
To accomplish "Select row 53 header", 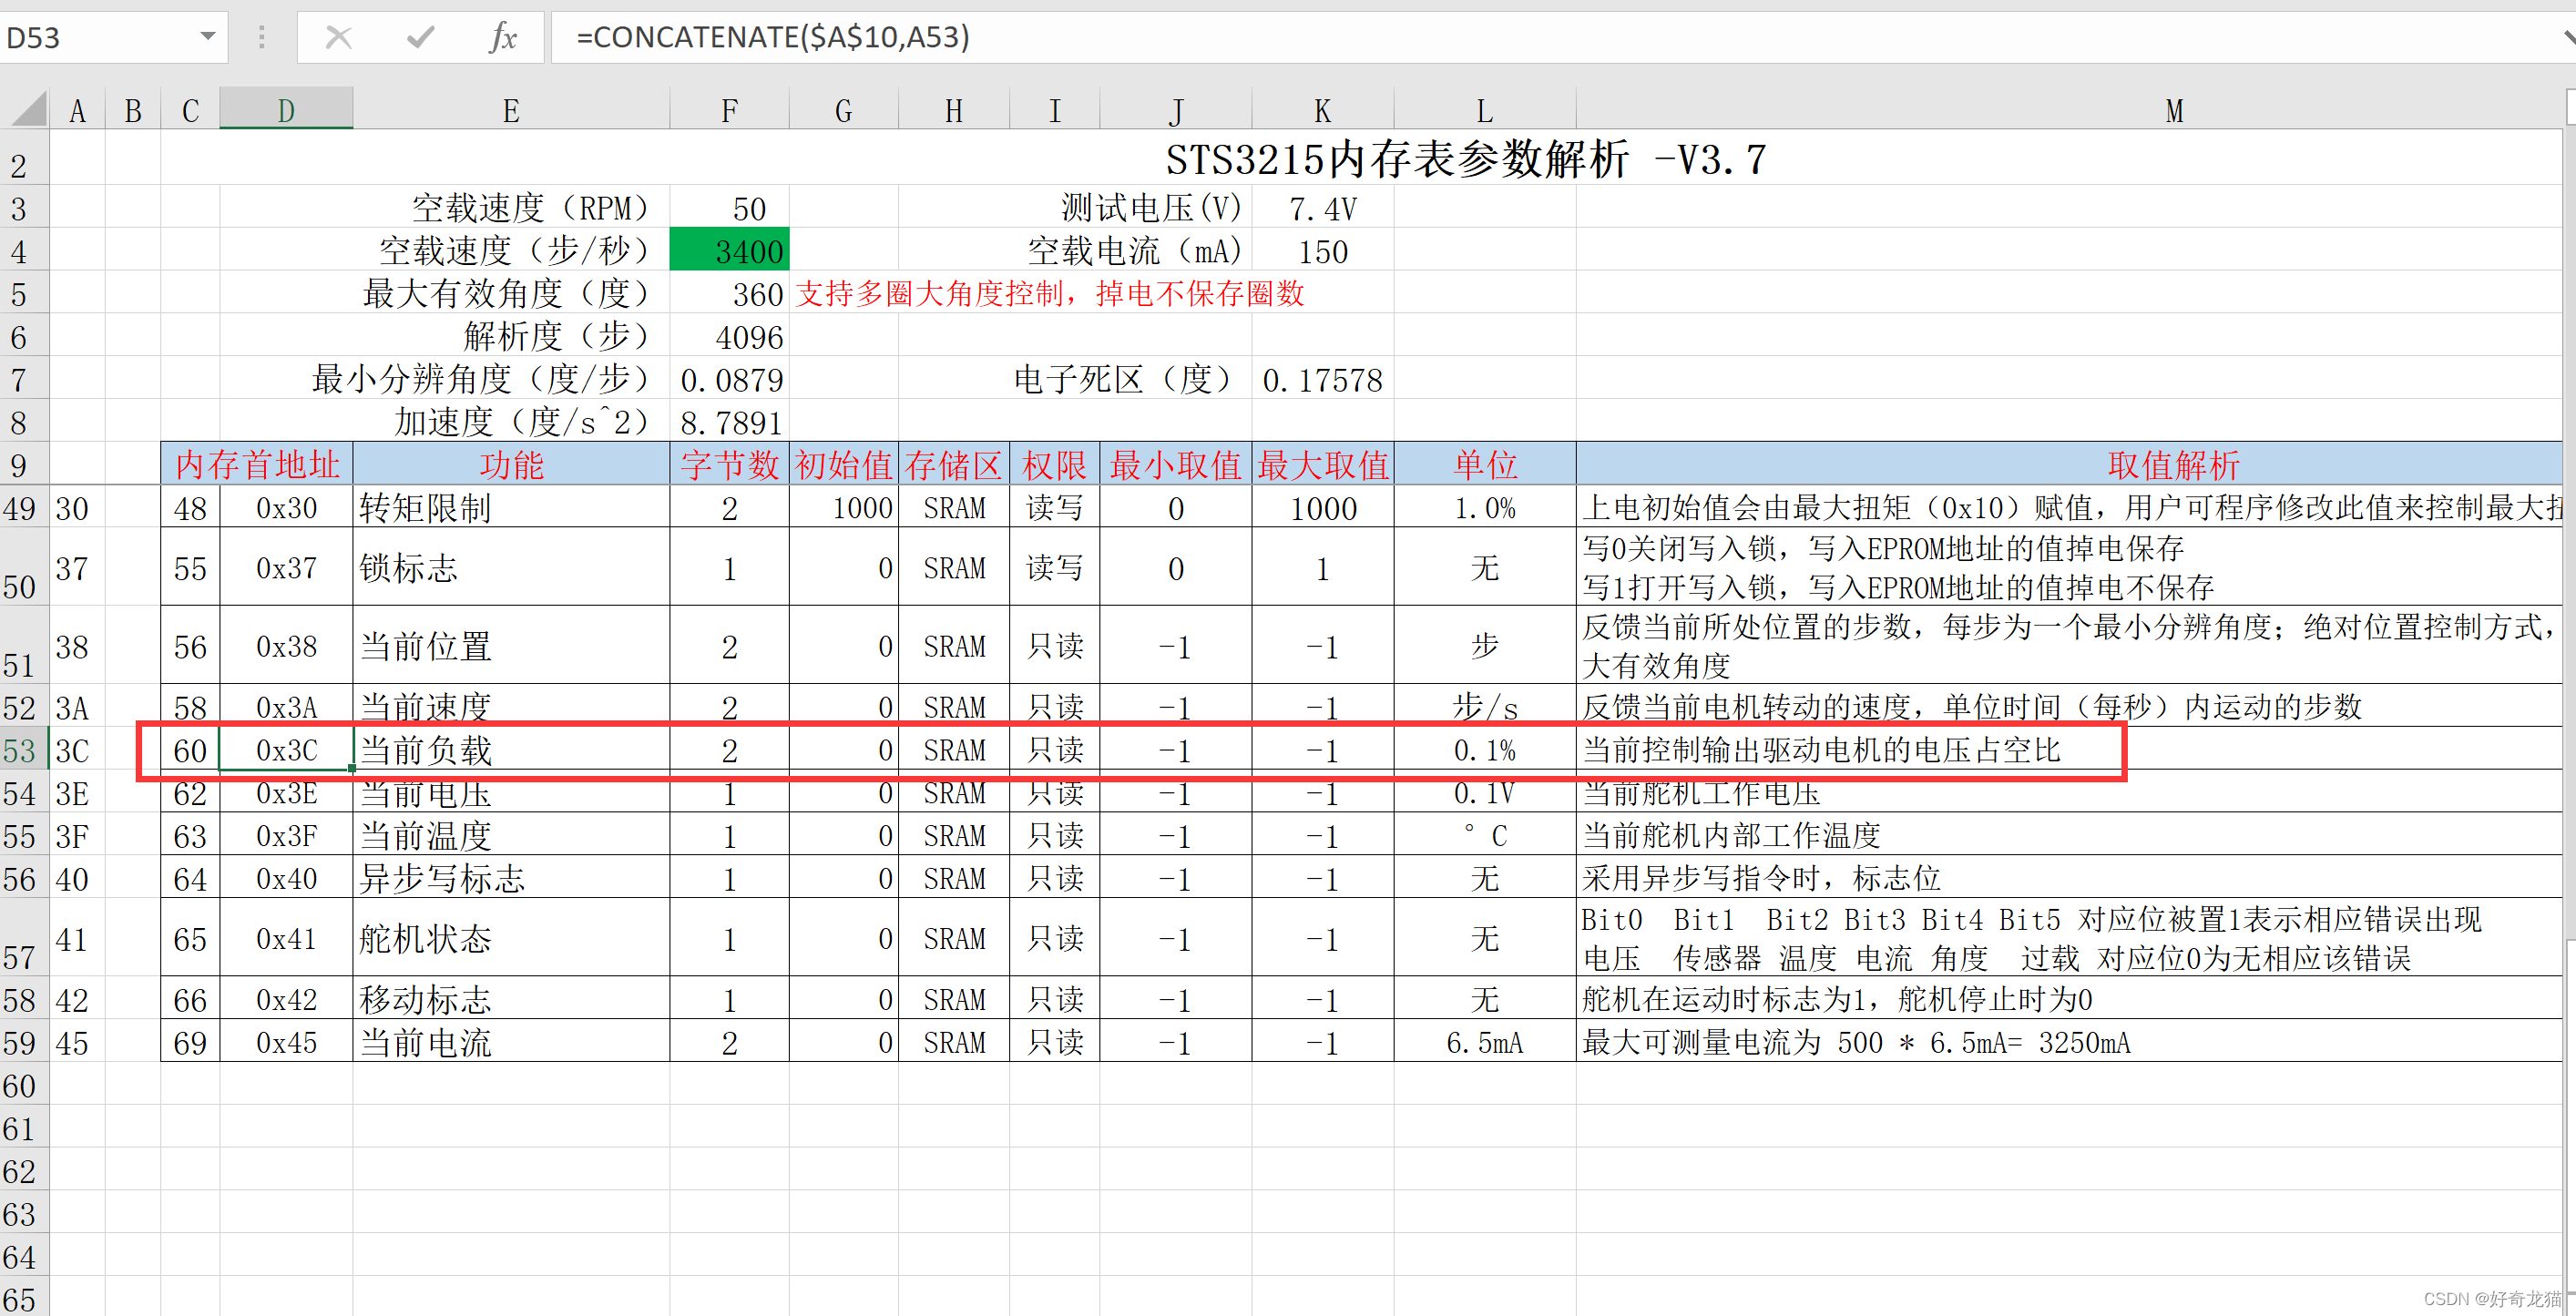I will [x=20, y=750].
